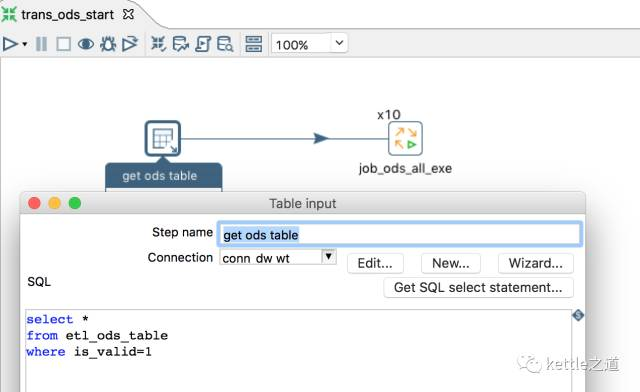This screenshot has width=640, height=392.
Task: Maximize Table input dialog with green button
Action: click(x=75, y=203)
